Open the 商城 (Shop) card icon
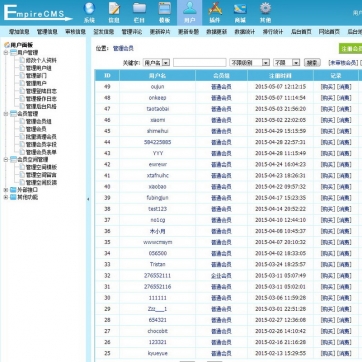This screenshot has height=362, width=362. coord(240,13)
